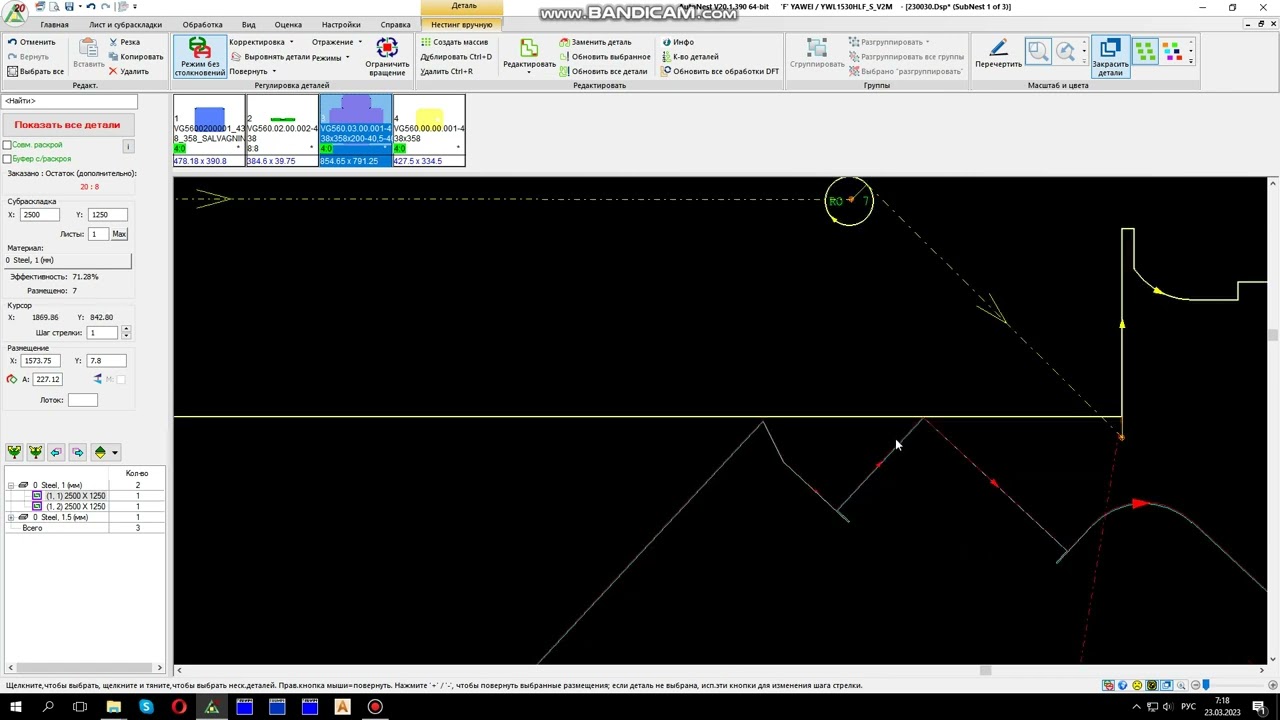
Task: Click the Max sheets button
Action: coord(119,234)
